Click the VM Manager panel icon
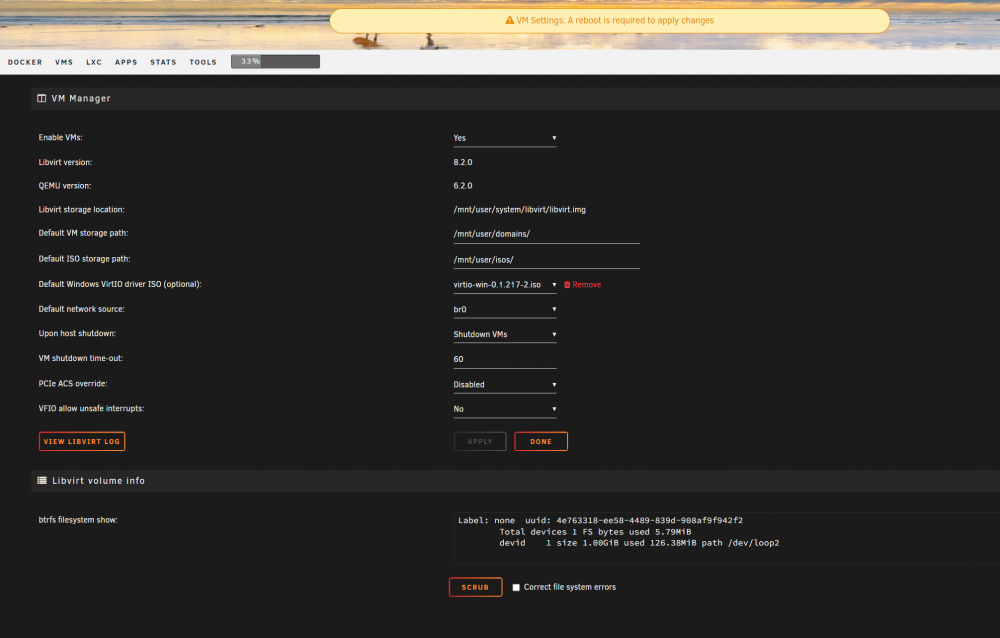1000x638 pixels. click(41, 98)
